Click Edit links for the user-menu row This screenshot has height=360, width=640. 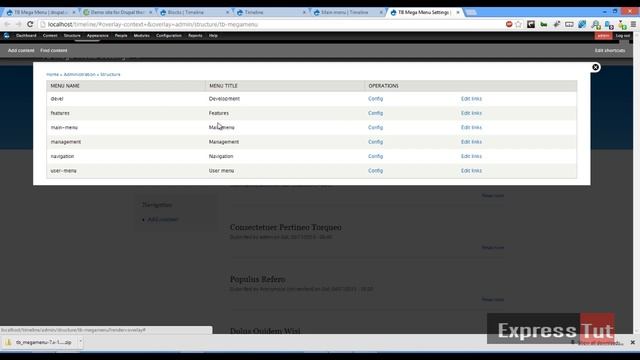pos(471,171)
